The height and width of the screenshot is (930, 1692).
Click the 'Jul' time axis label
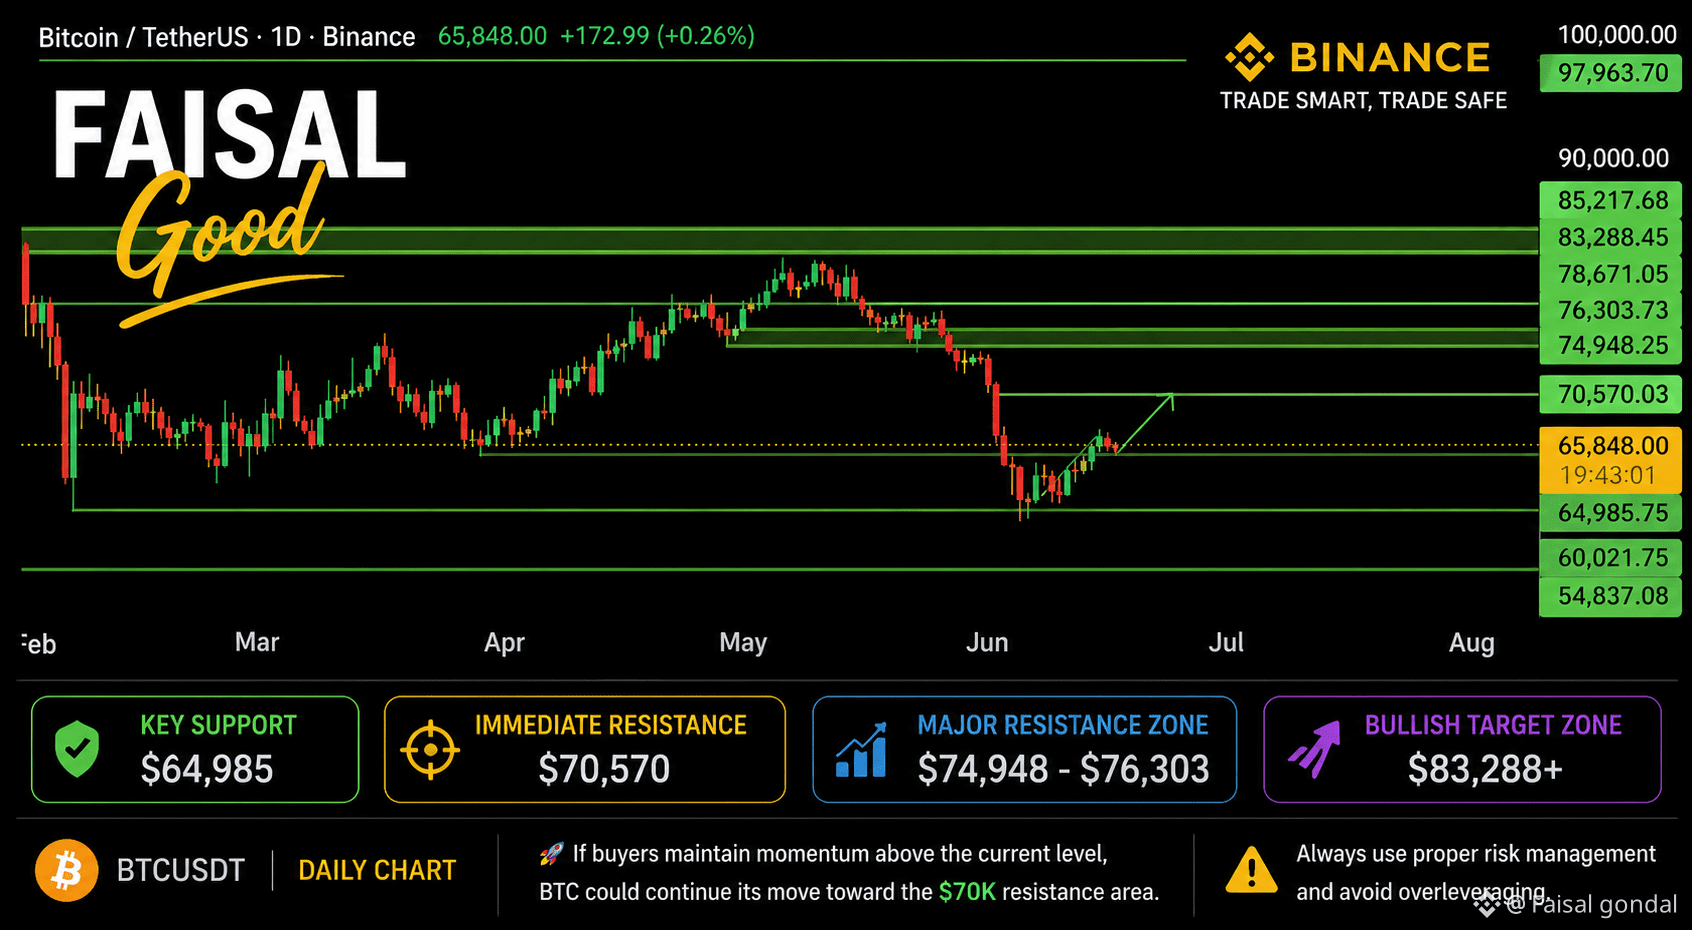1226,642
